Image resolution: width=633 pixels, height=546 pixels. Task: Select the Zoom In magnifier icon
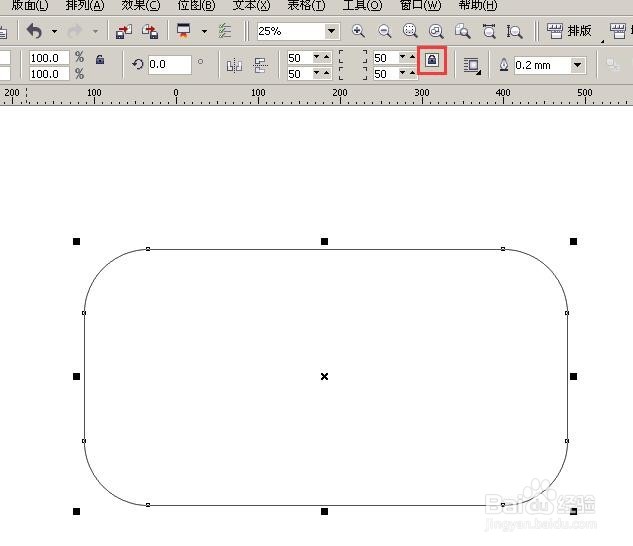[358, 31]
